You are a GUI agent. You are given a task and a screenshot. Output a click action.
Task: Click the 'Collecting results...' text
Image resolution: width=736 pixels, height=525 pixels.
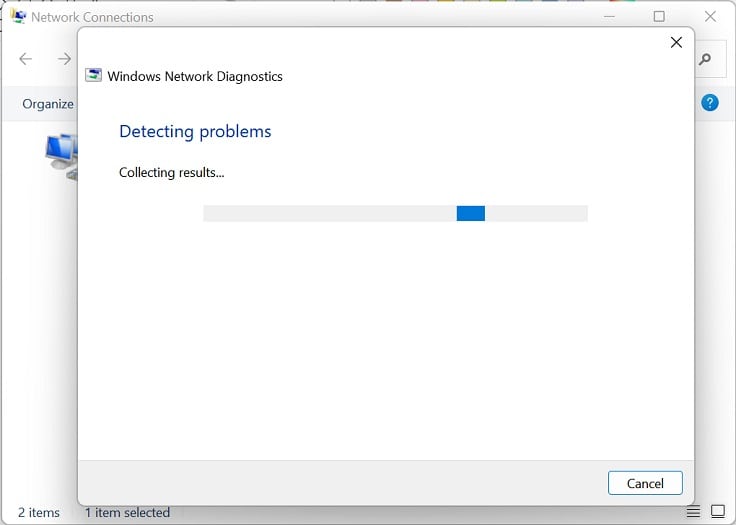(172, 172)
